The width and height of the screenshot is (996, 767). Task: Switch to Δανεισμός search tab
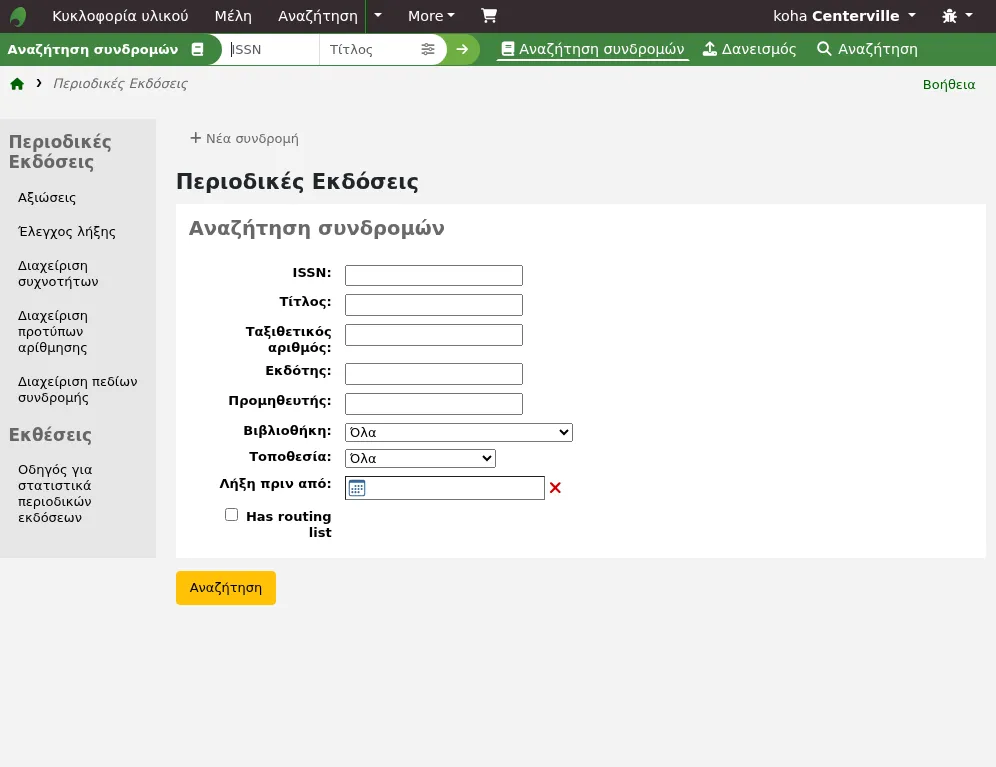750,50
